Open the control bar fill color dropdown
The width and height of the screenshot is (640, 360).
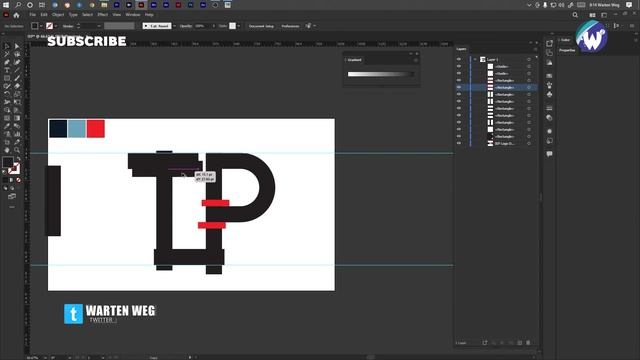(x=41, y=26)
